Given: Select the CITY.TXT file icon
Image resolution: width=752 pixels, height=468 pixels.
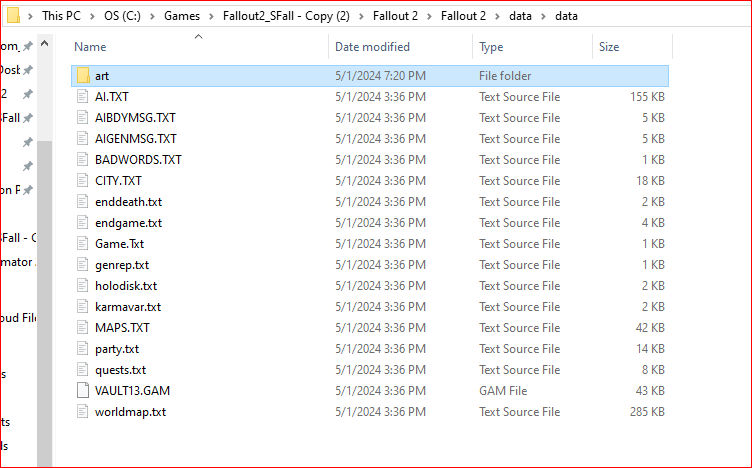Looking at the screenshot, I should tap(83, 181).
